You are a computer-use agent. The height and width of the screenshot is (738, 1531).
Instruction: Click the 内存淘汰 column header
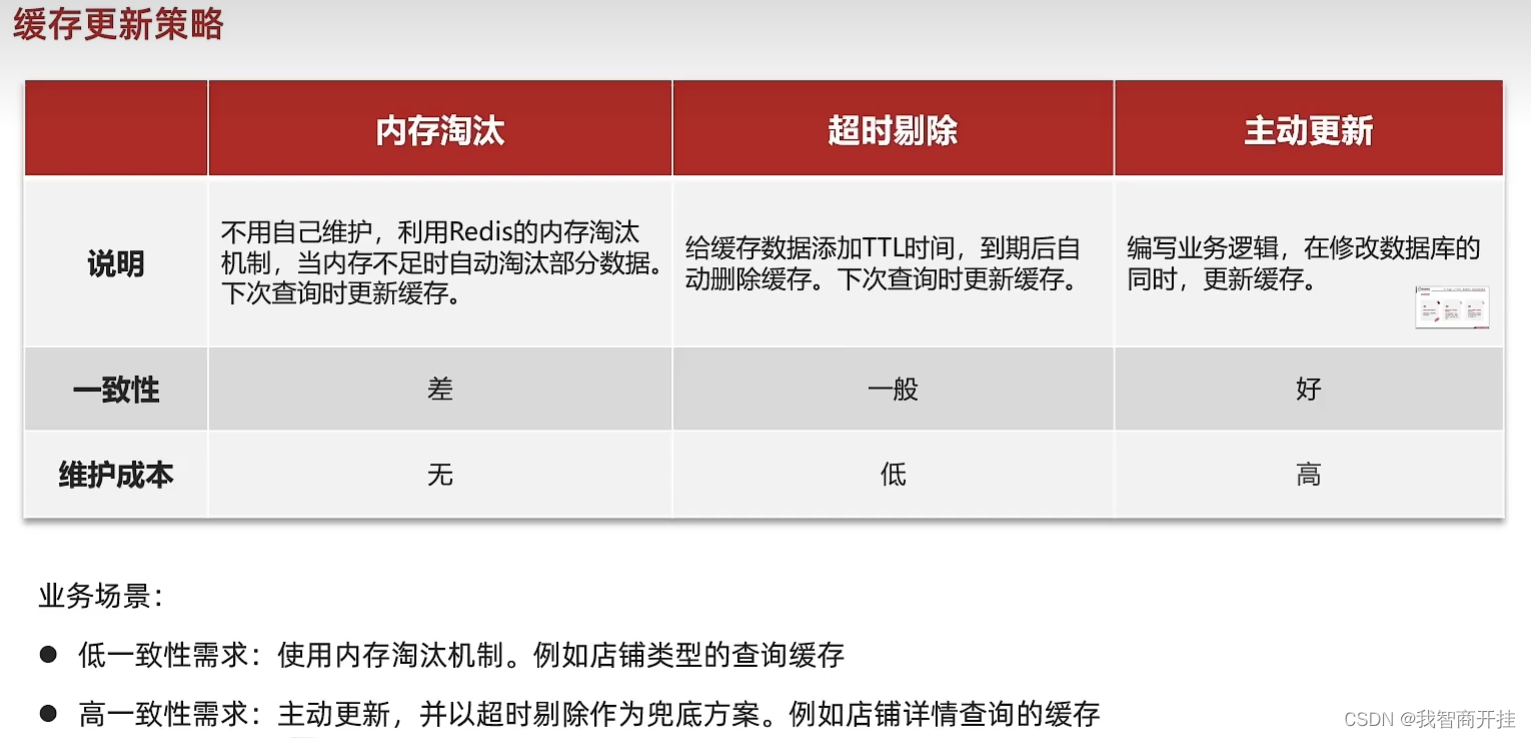coord(440,130)
